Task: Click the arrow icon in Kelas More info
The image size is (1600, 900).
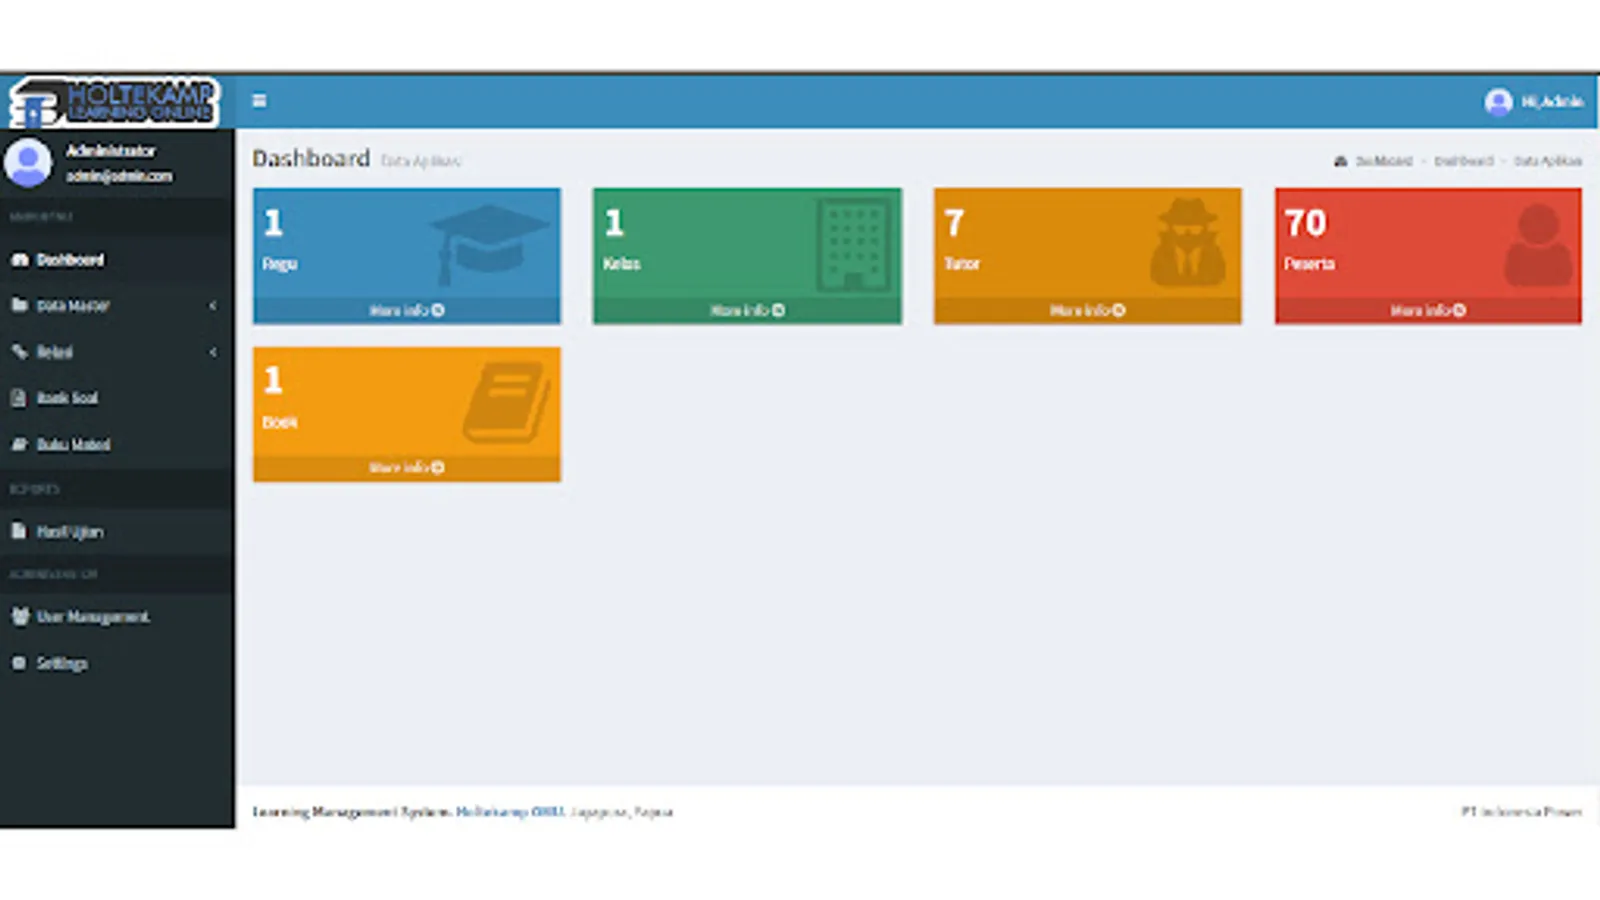Action: pyautogui.click(x=778, y=311)
